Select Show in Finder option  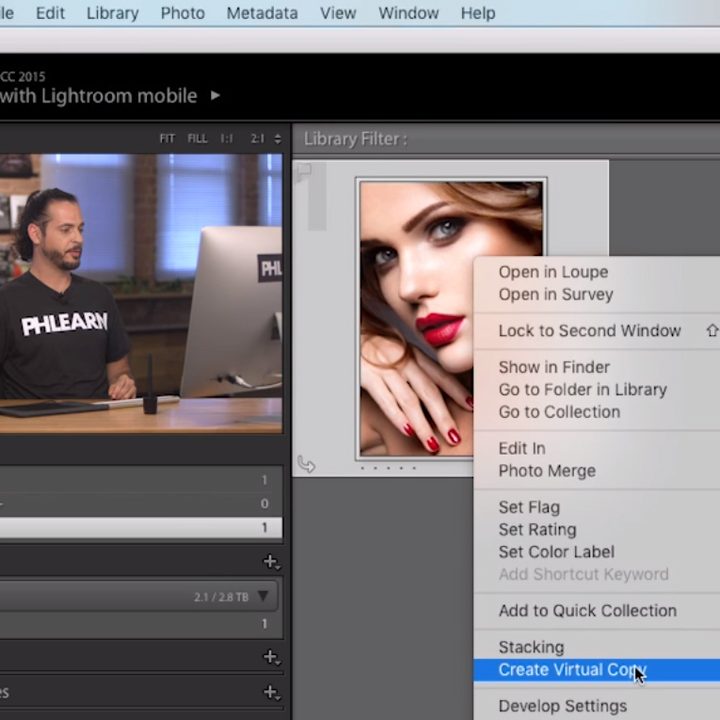pos(554,367)
